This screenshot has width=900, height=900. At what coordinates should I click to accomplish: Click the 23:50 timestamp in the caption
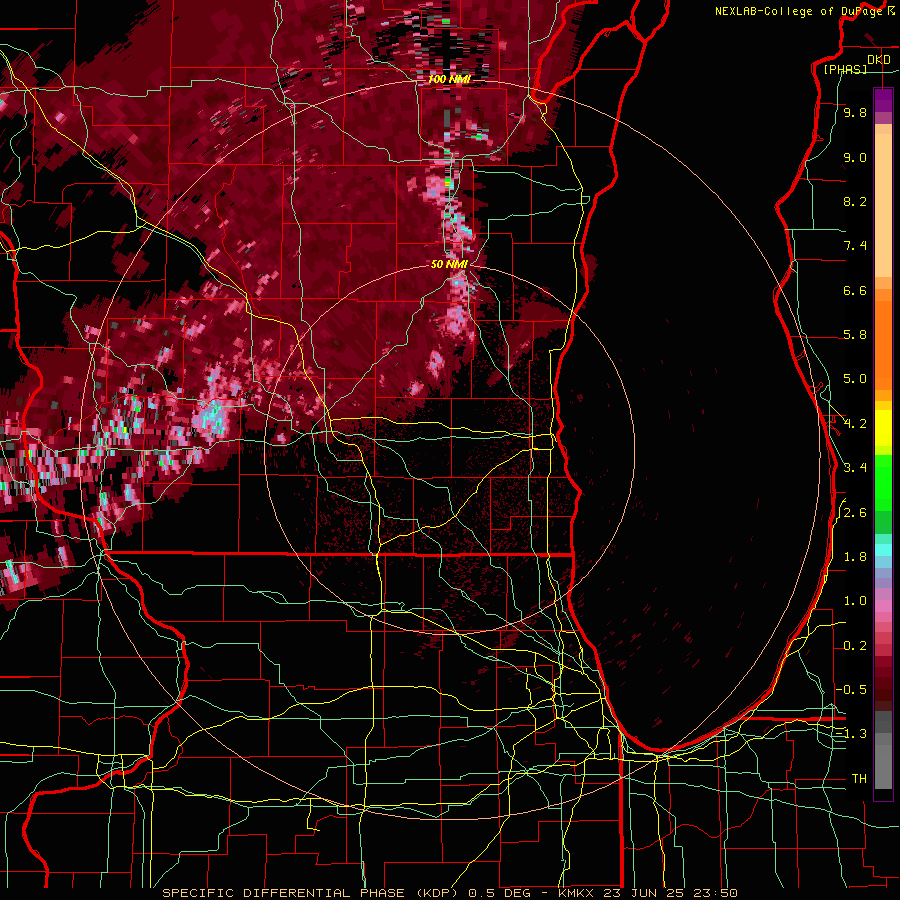tap(715, 893)
